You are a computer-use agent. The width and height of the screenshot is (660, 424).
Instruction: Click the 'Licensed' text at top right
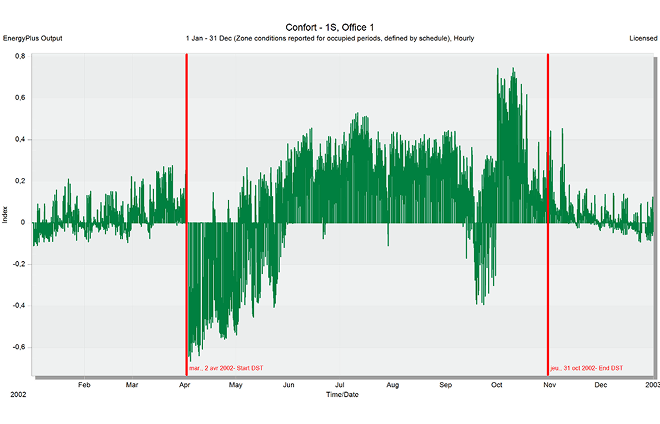pos(642,38)
